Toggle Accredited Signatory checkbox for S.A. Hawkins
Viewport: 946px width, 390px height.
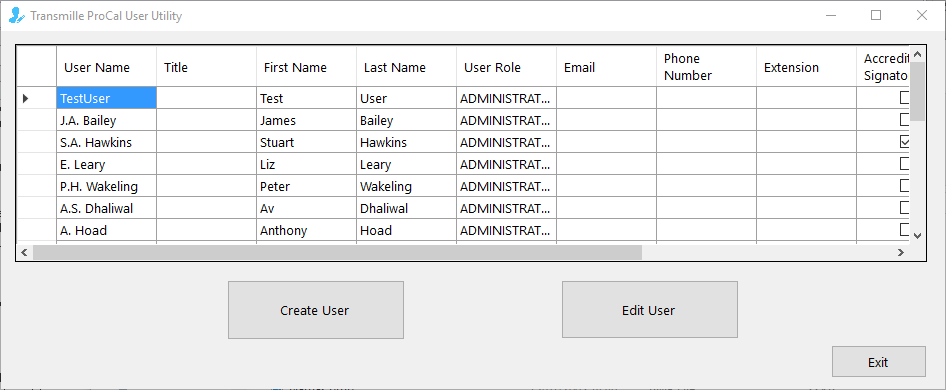click(904, 142)
